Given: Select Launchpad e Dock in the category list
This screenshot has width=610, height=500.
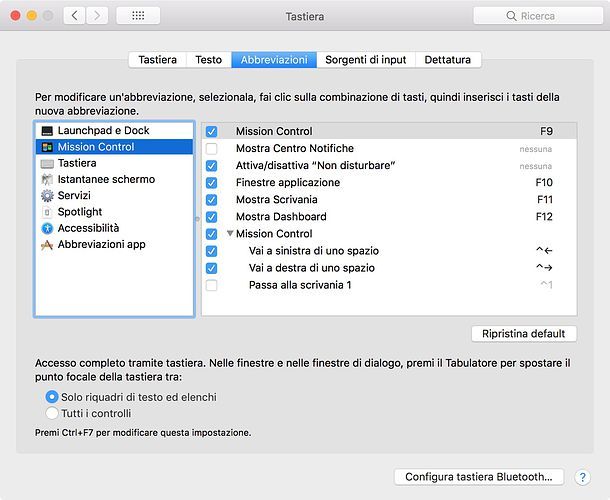Looking at the screenshot, I should [x=114, y=131].
